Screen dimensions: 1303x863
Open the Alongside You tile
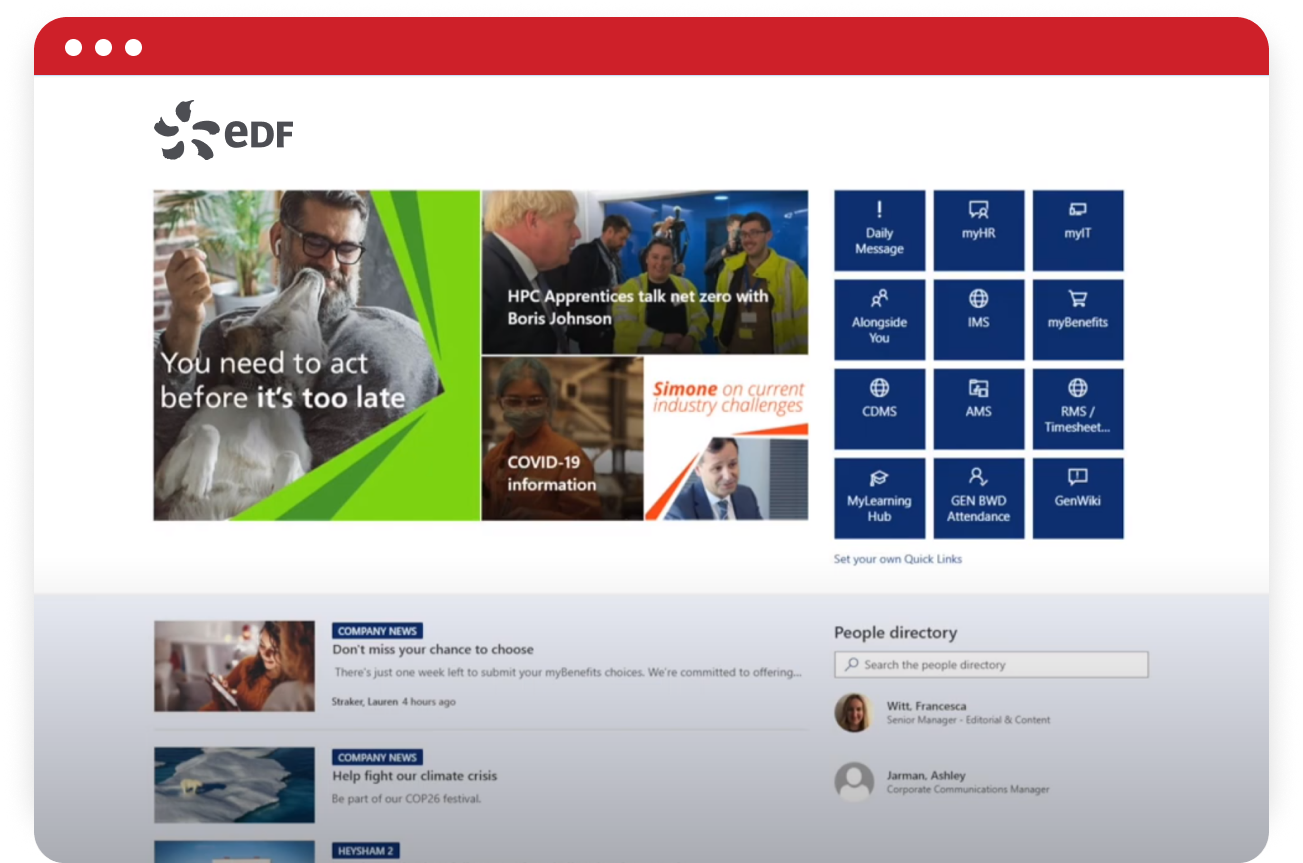879,320
